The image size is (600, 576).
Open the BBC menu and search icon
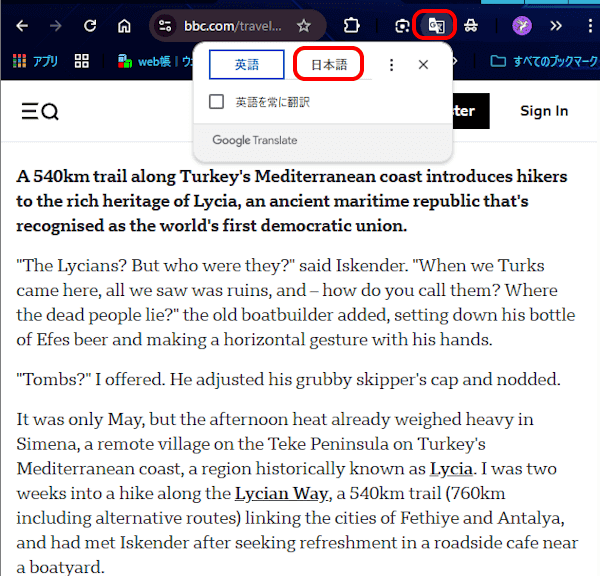(40, 111)
